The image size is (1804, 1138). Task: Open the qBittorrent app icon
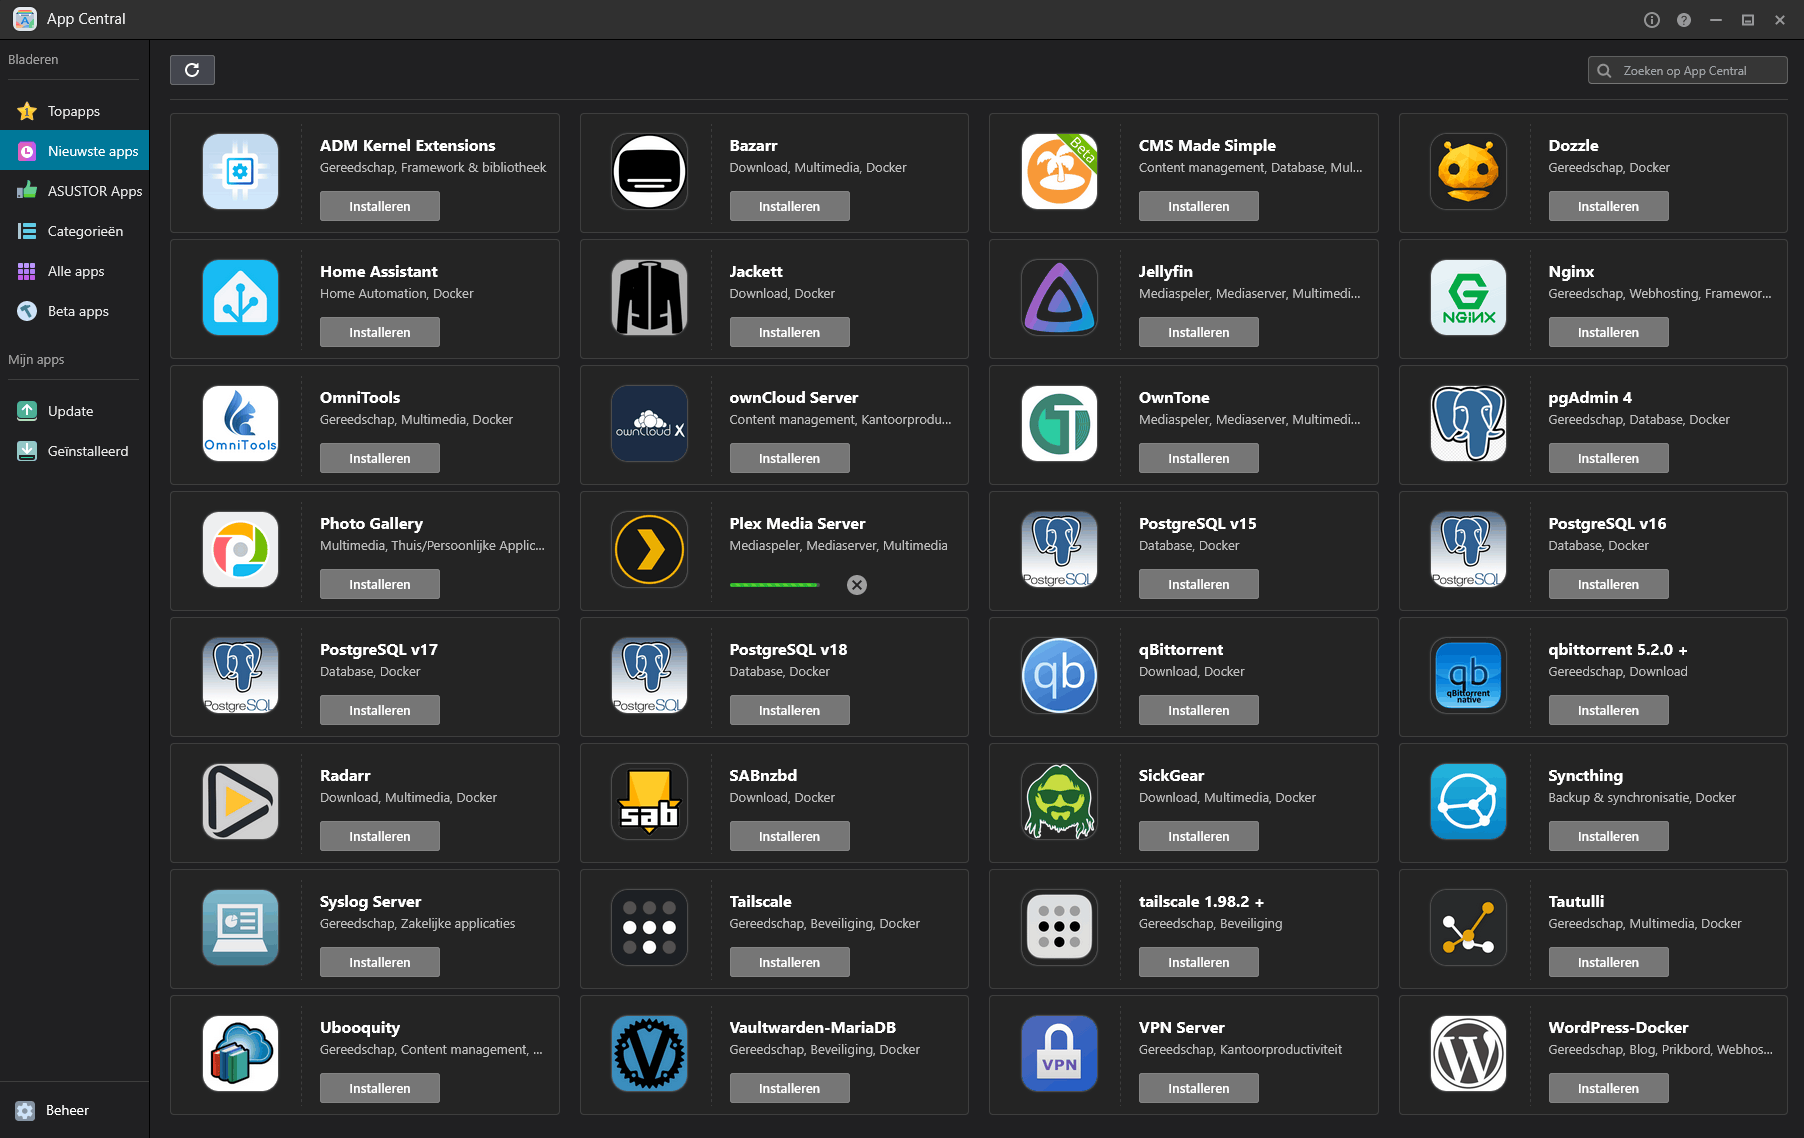pos(1059,676)
